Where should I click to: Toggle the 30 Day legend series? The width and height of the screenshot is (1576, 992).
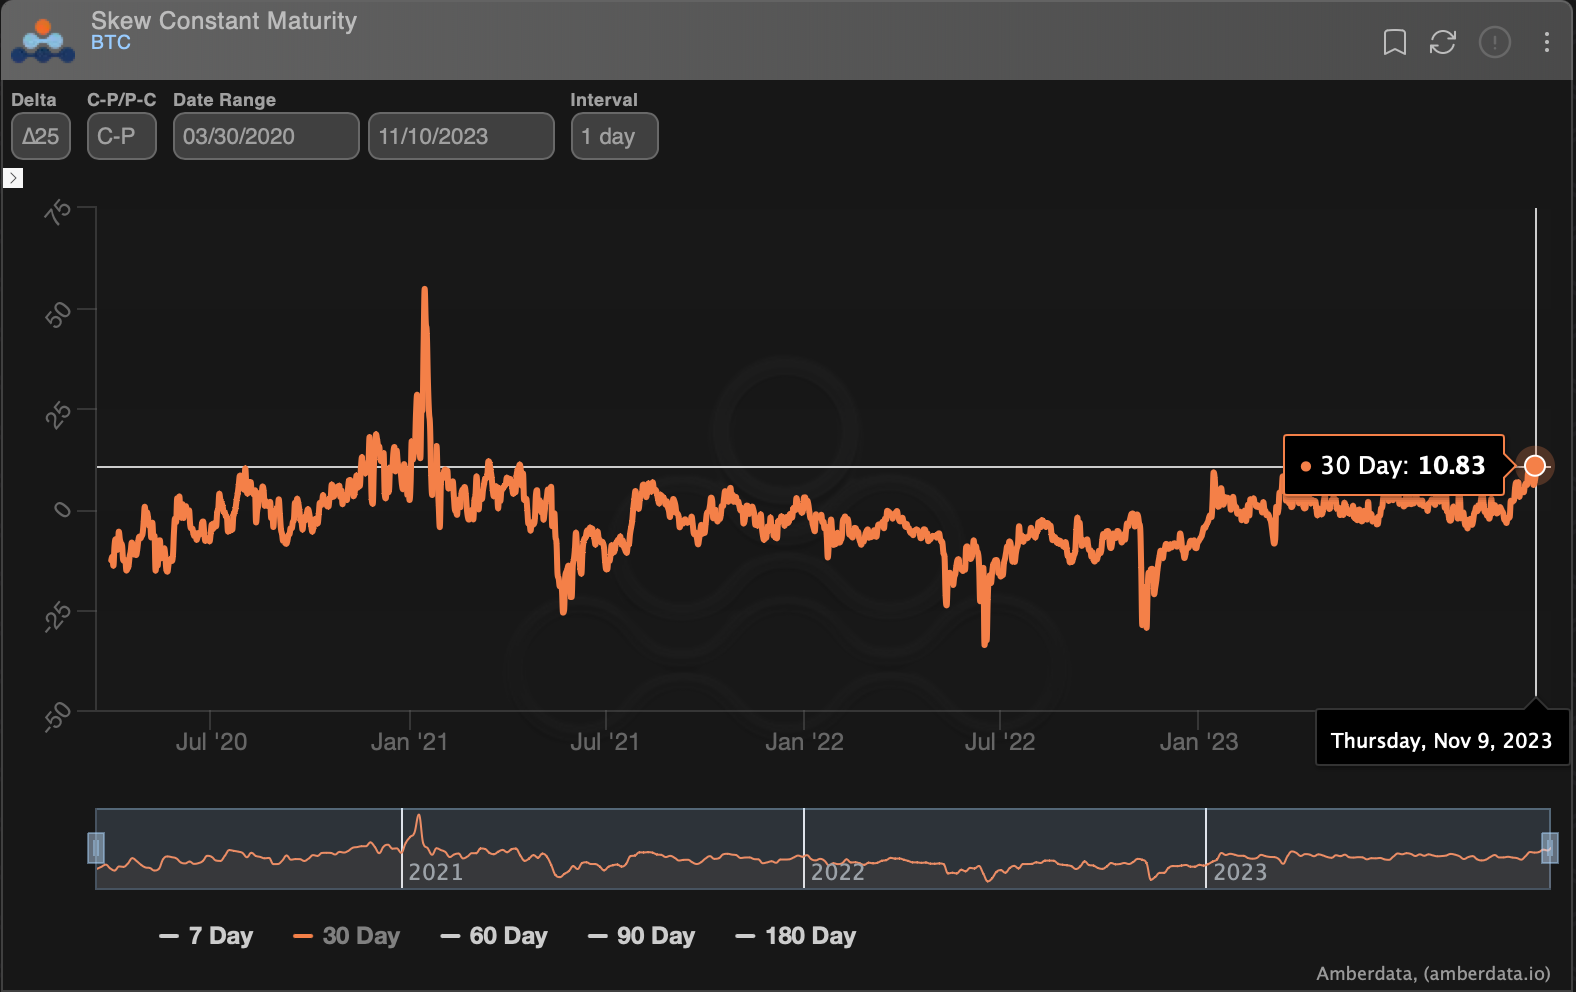click(x=346, y=936)
